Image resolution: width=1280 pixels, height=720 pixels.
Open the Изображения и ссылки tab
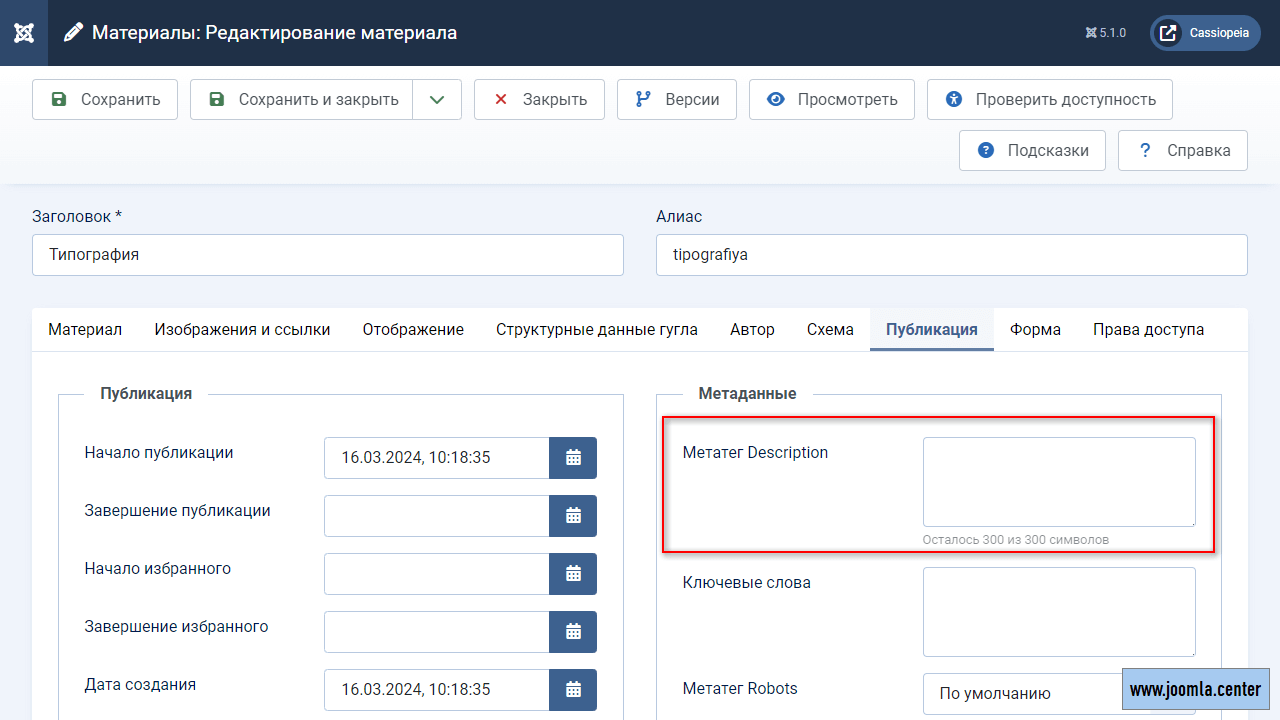(x=242, y=330)
